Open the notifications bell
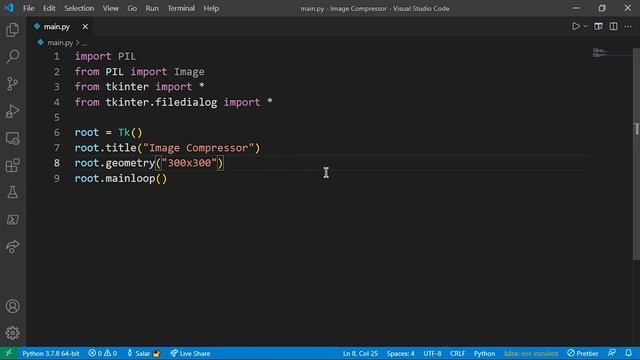This screenshot has width=640, height=360. [x=629, y=353]
